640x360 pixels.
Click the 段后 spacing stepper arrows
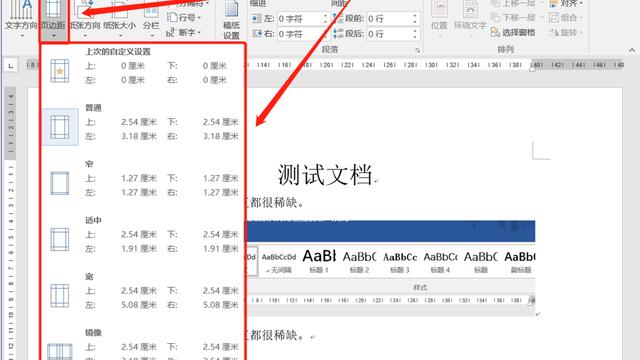415,34
